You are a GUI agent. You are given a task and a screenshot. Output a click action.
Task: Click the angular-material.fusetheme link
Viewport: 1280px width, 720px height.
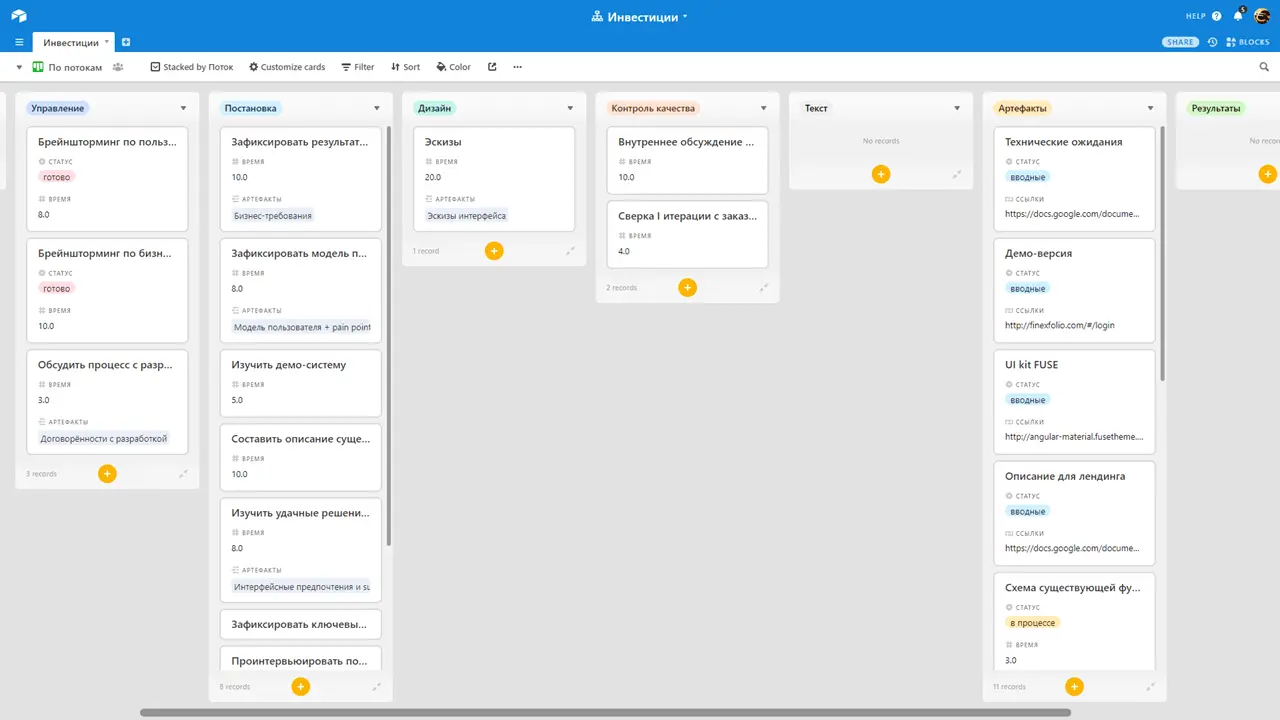tap(1073, 437)
